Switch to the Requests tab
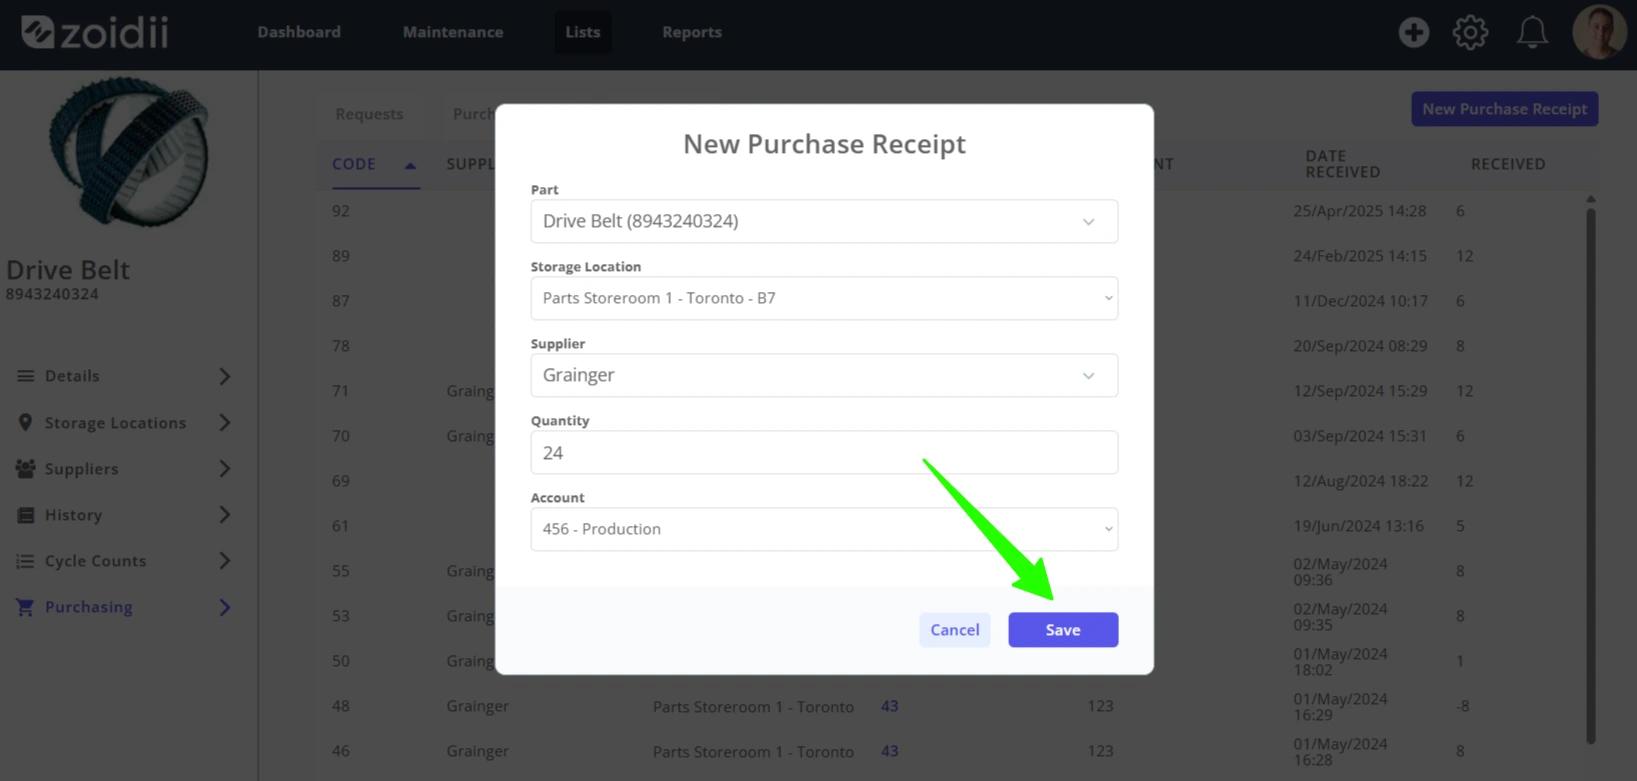This screenshot has height=781, width=1637. pyautogui.click(x=369, y=114)
